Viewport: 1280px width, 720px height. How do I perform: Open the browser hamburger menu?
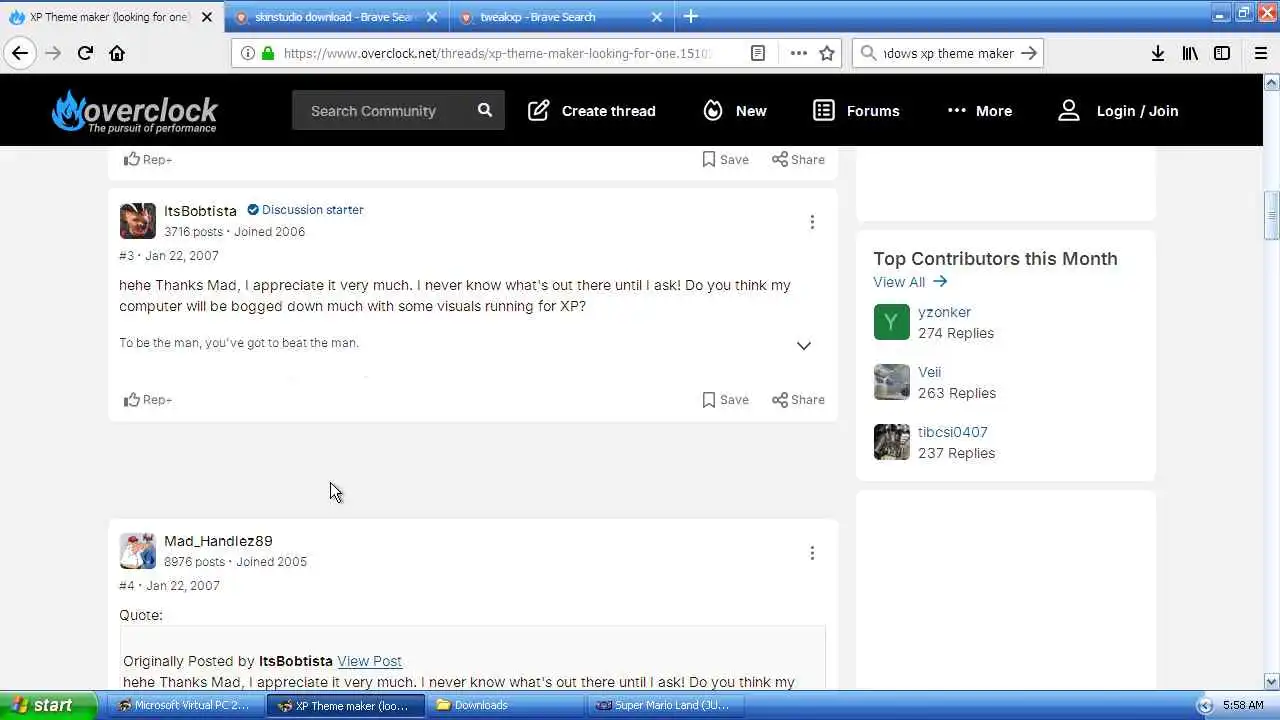coord(1260,53)
